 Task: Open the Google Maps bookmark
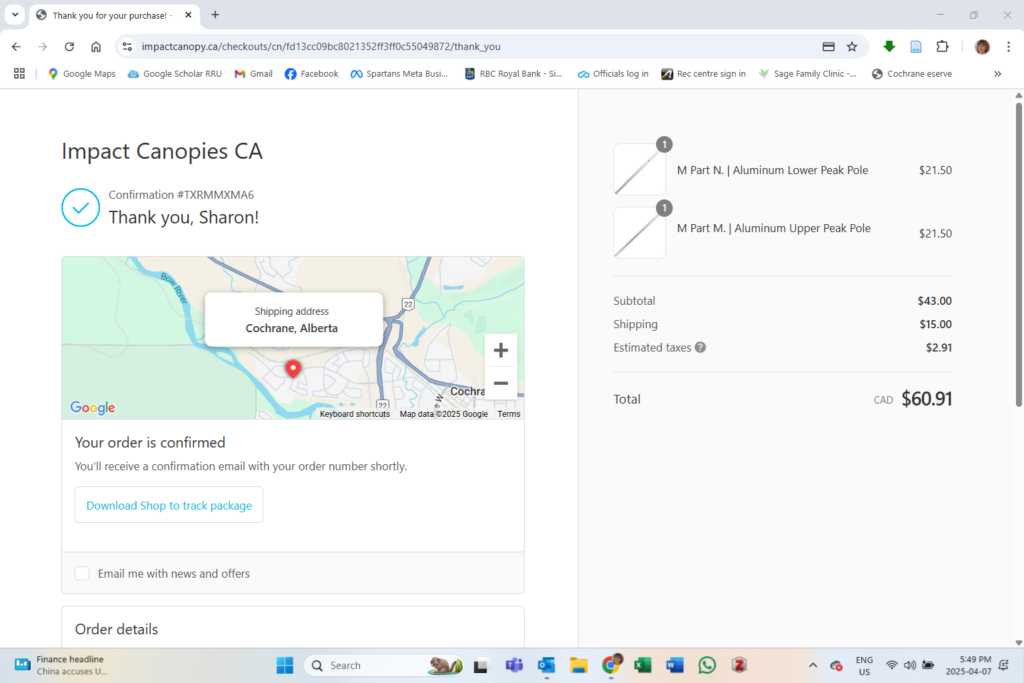coord(82,74)
